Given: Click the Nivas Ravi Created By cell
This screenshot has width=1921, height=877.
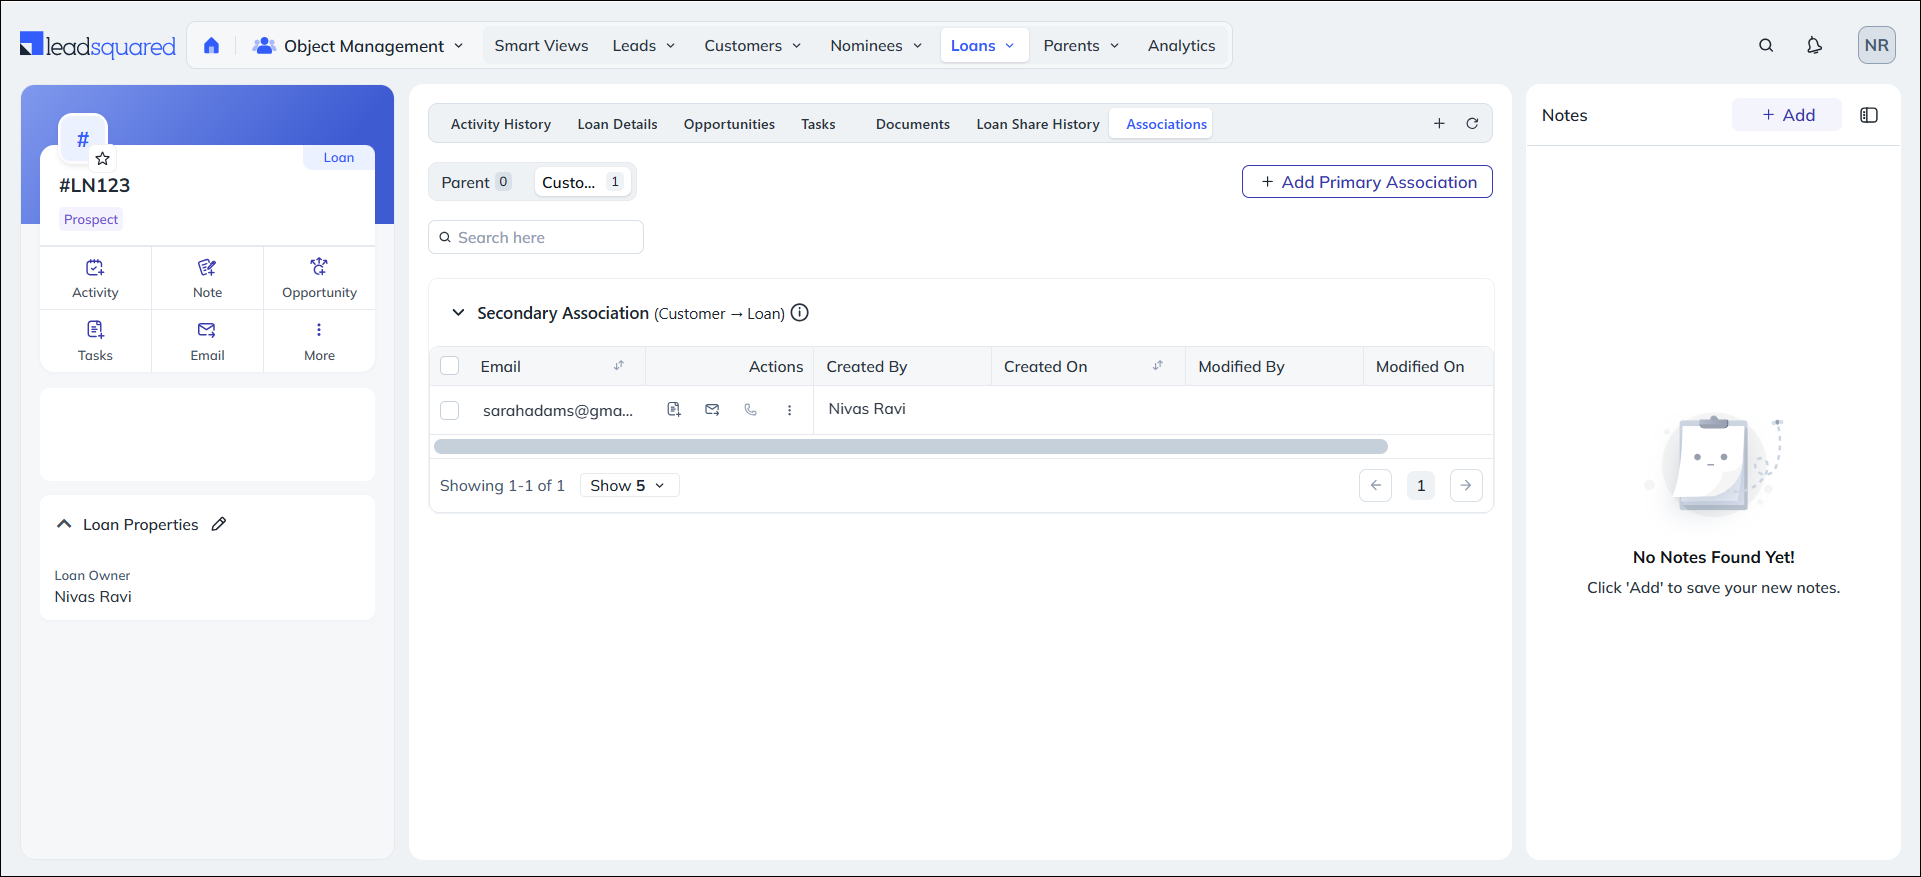Looking at the screenshot, I should pyautogui.click(x=867, y=409).
